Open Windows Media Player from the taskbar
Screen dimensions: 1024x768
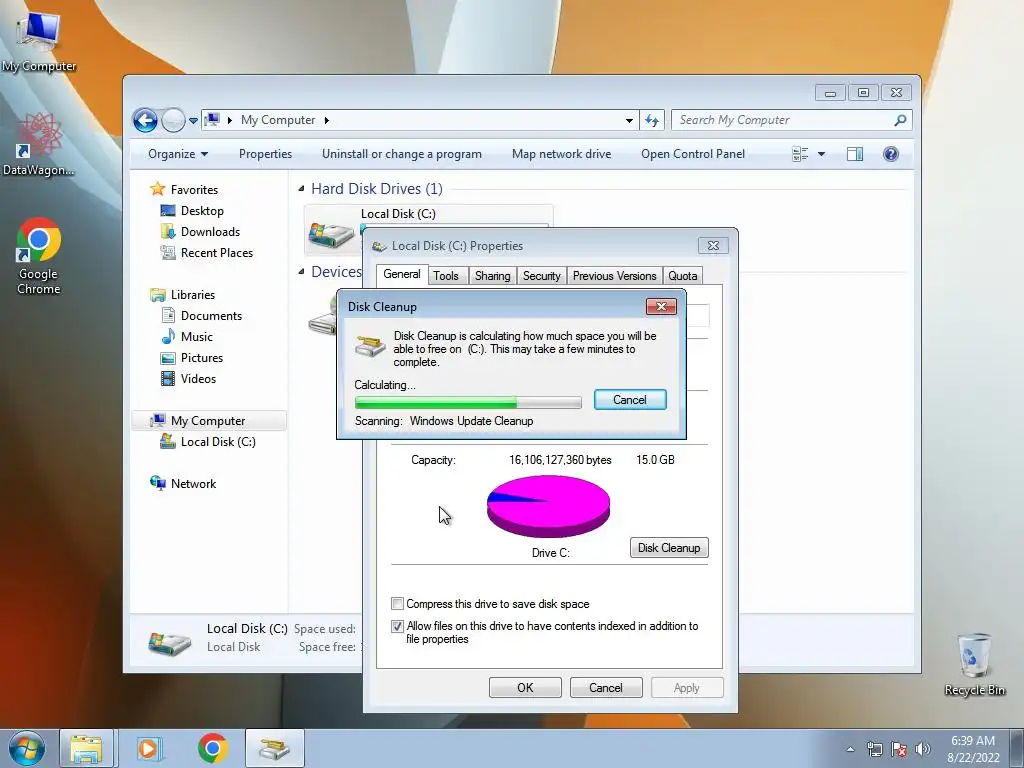(148, 748)
